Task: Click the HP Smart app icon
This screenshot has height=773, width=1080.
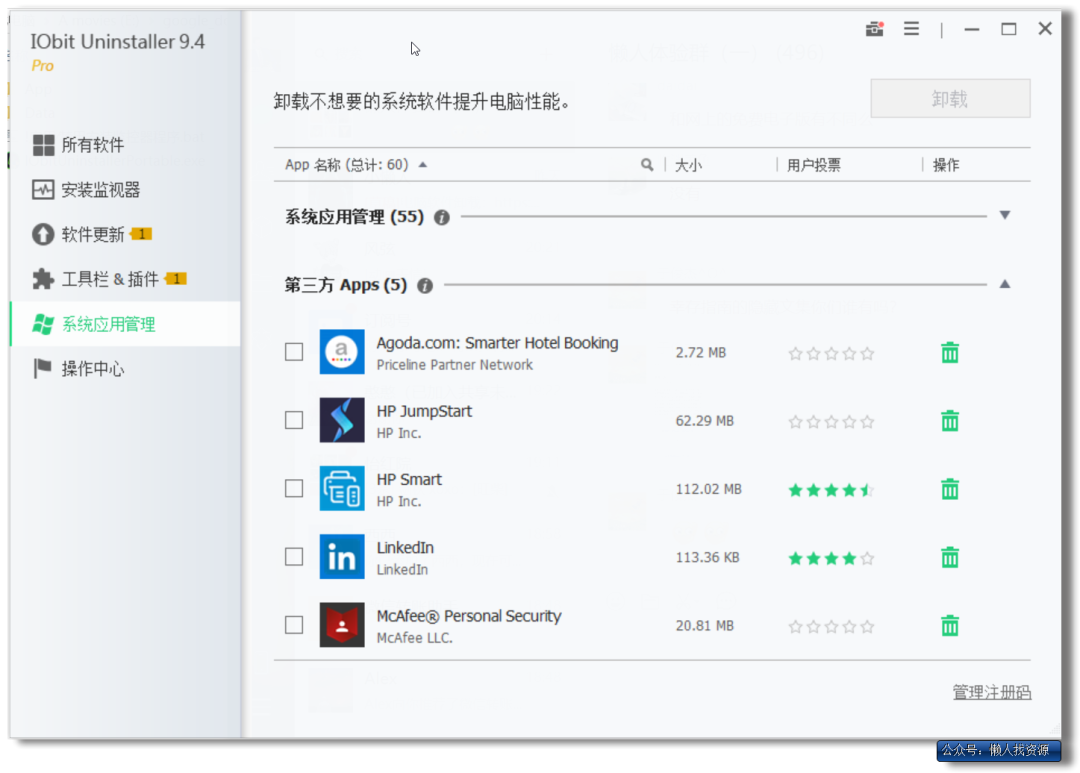Action: click(x=342, y=488)
